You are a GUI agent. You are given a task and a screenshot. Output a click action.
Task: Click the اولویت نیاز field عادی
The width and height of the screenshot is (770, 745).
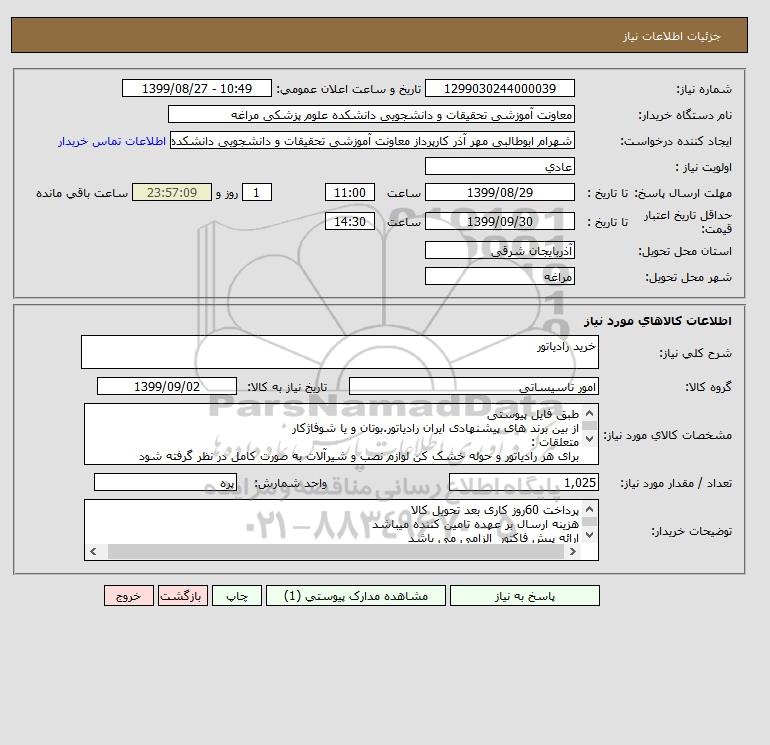pyautogui.click(x=500, y=166)
